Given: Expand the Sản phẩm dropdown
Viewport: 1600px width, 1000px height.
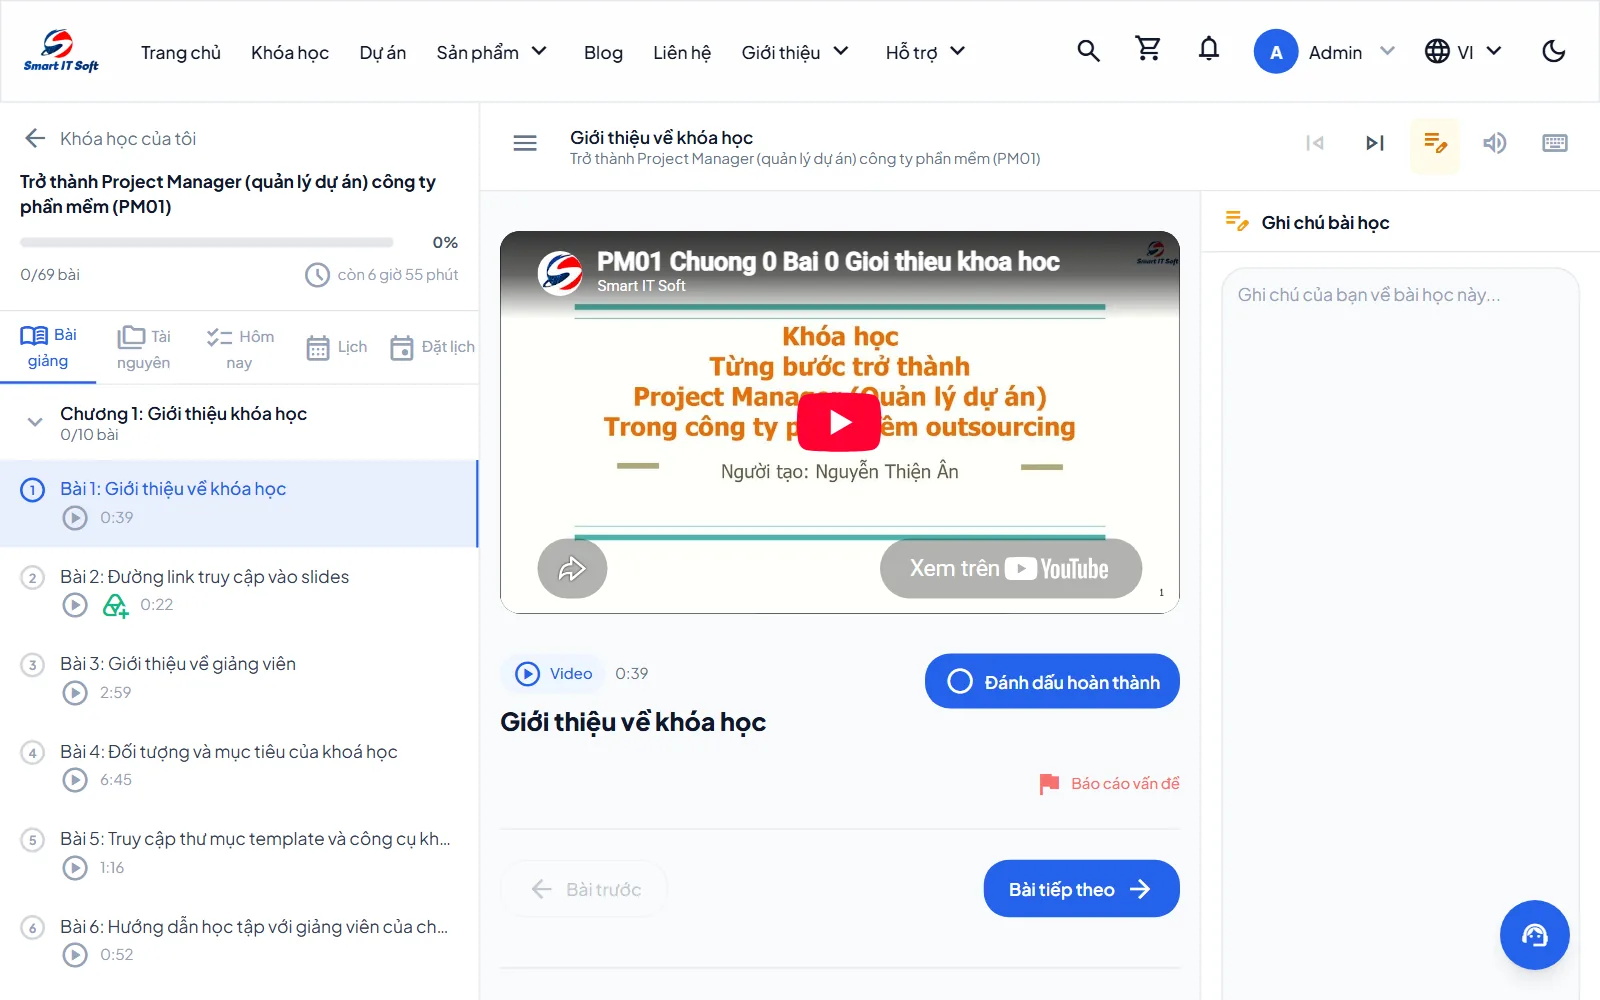Looking at the screenshot, I should point(492,52).
